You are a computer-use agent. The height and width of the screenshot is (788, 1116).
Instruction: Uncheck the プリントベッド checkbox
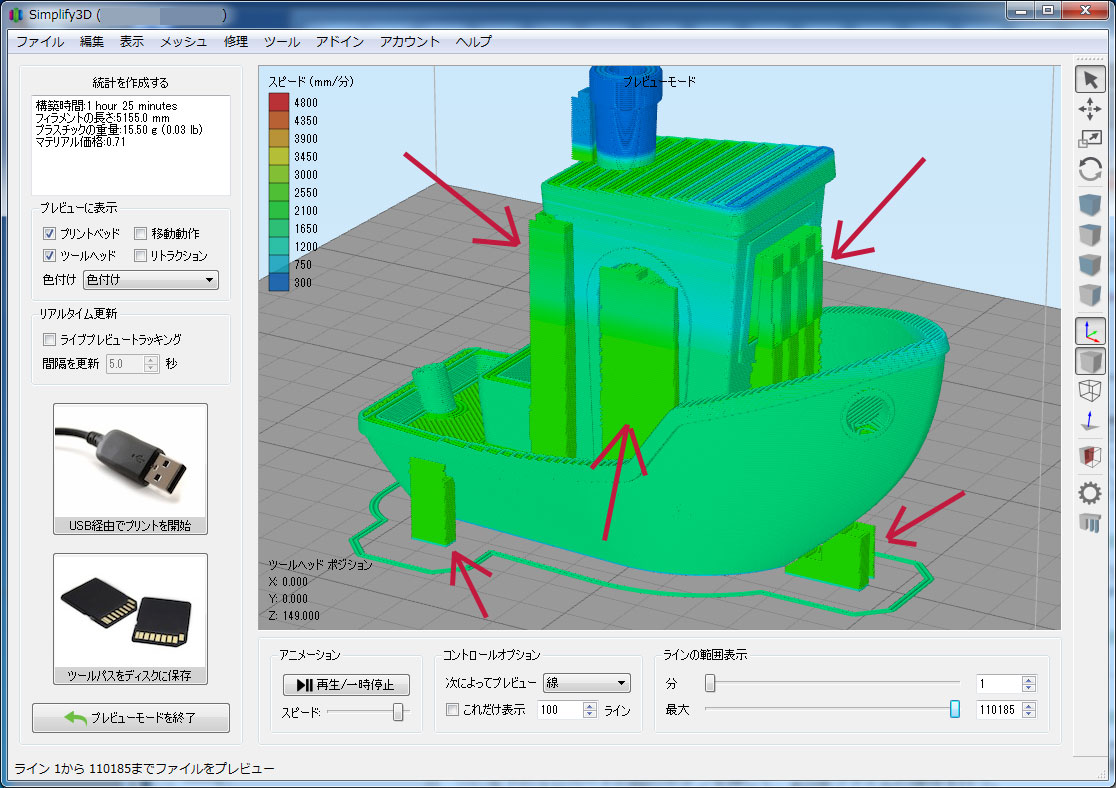coord(49,233)
